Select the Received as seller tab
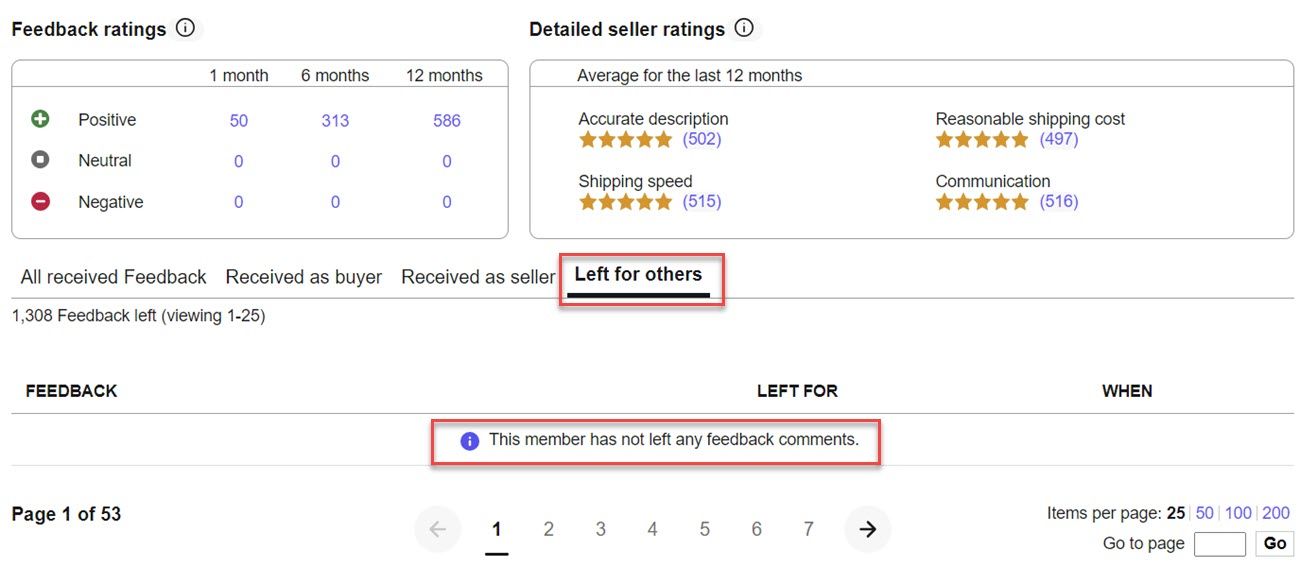The height and width of the screenshot is (567, 1300). [x=478, y=277]
